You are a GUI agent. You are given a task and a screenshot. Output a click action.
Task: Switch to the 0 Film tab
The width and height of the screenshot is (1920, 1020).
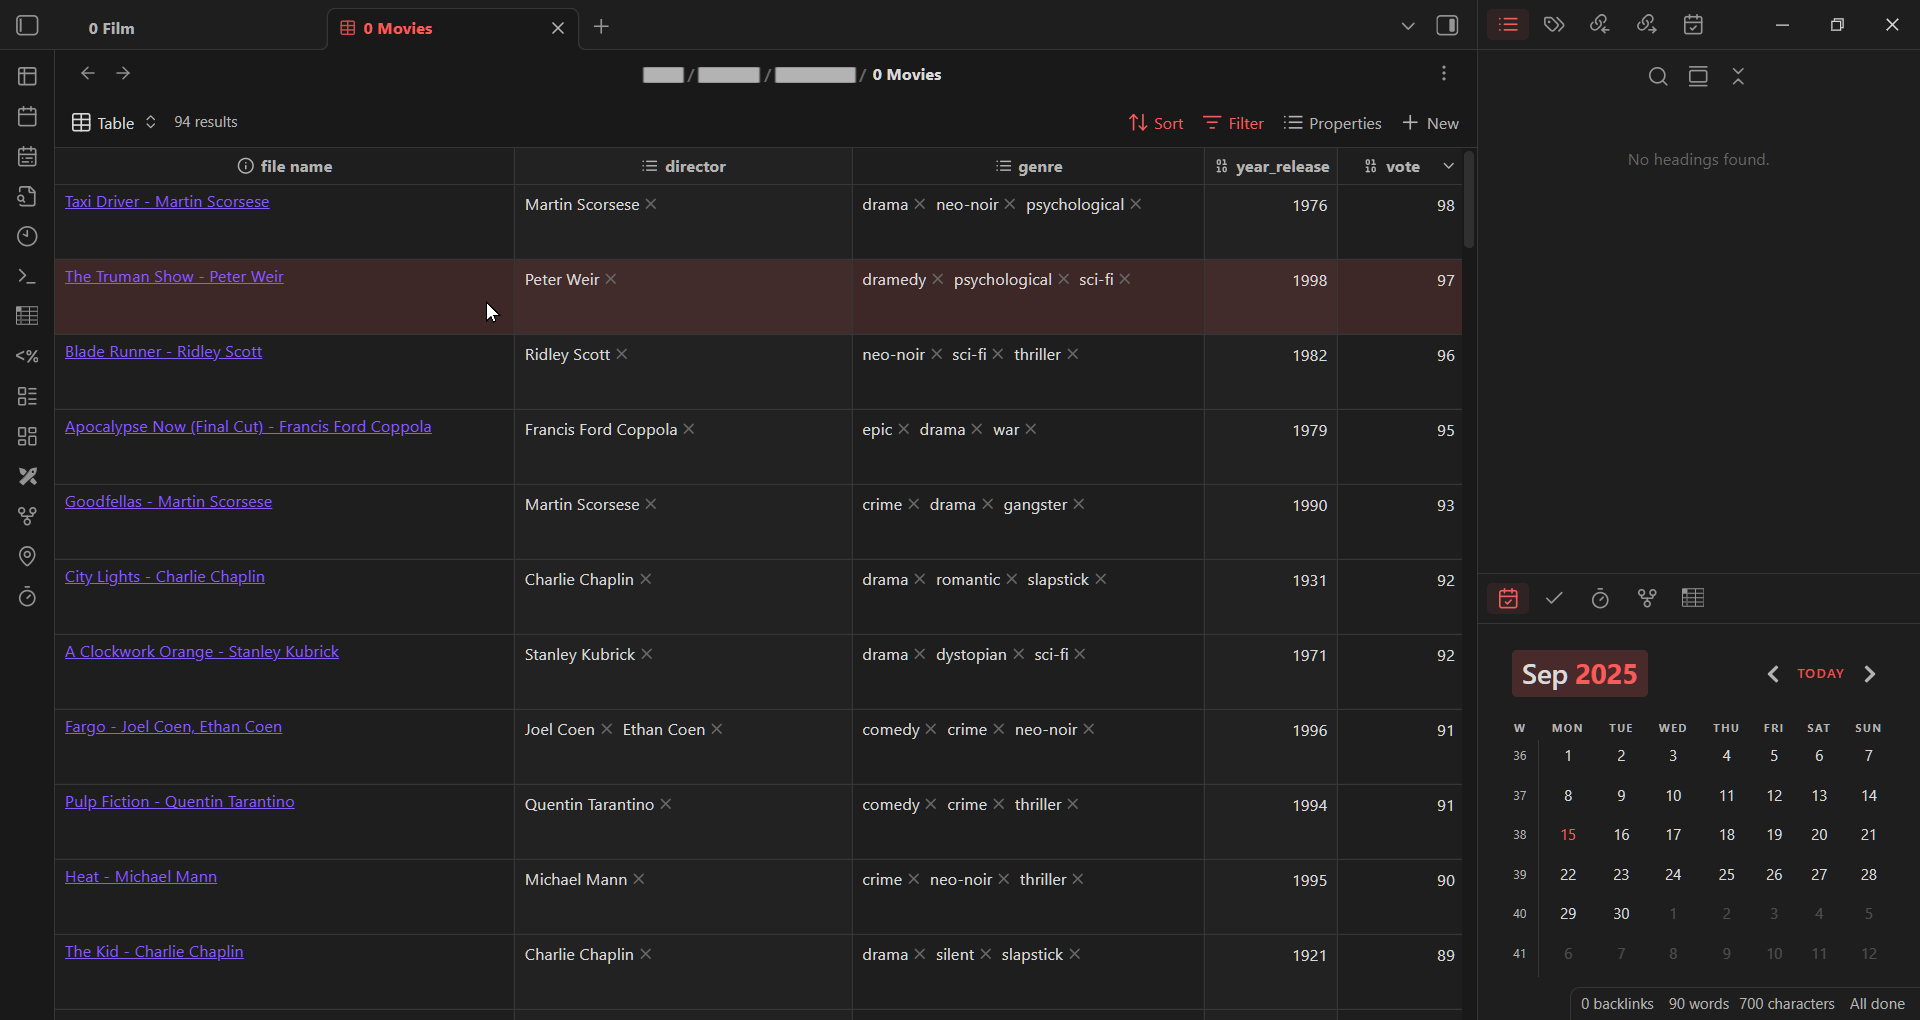[112, 28]
